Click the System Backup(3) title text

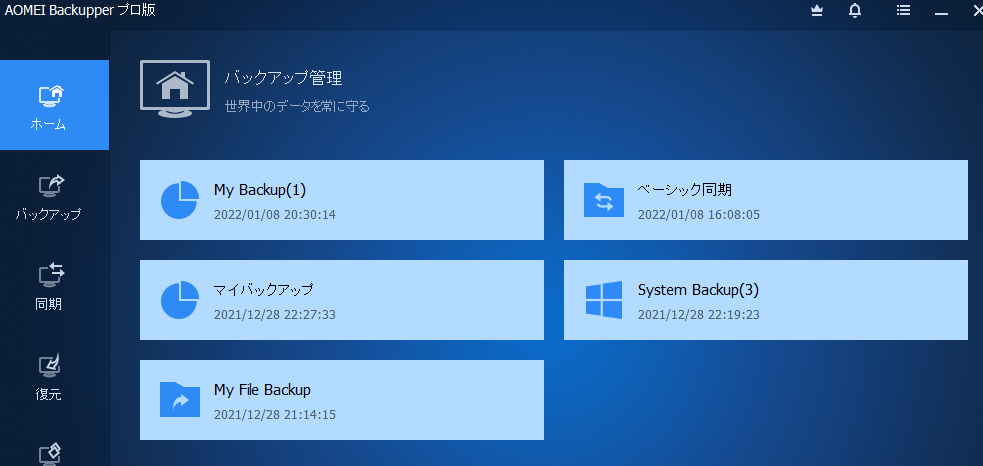[698, 290]
